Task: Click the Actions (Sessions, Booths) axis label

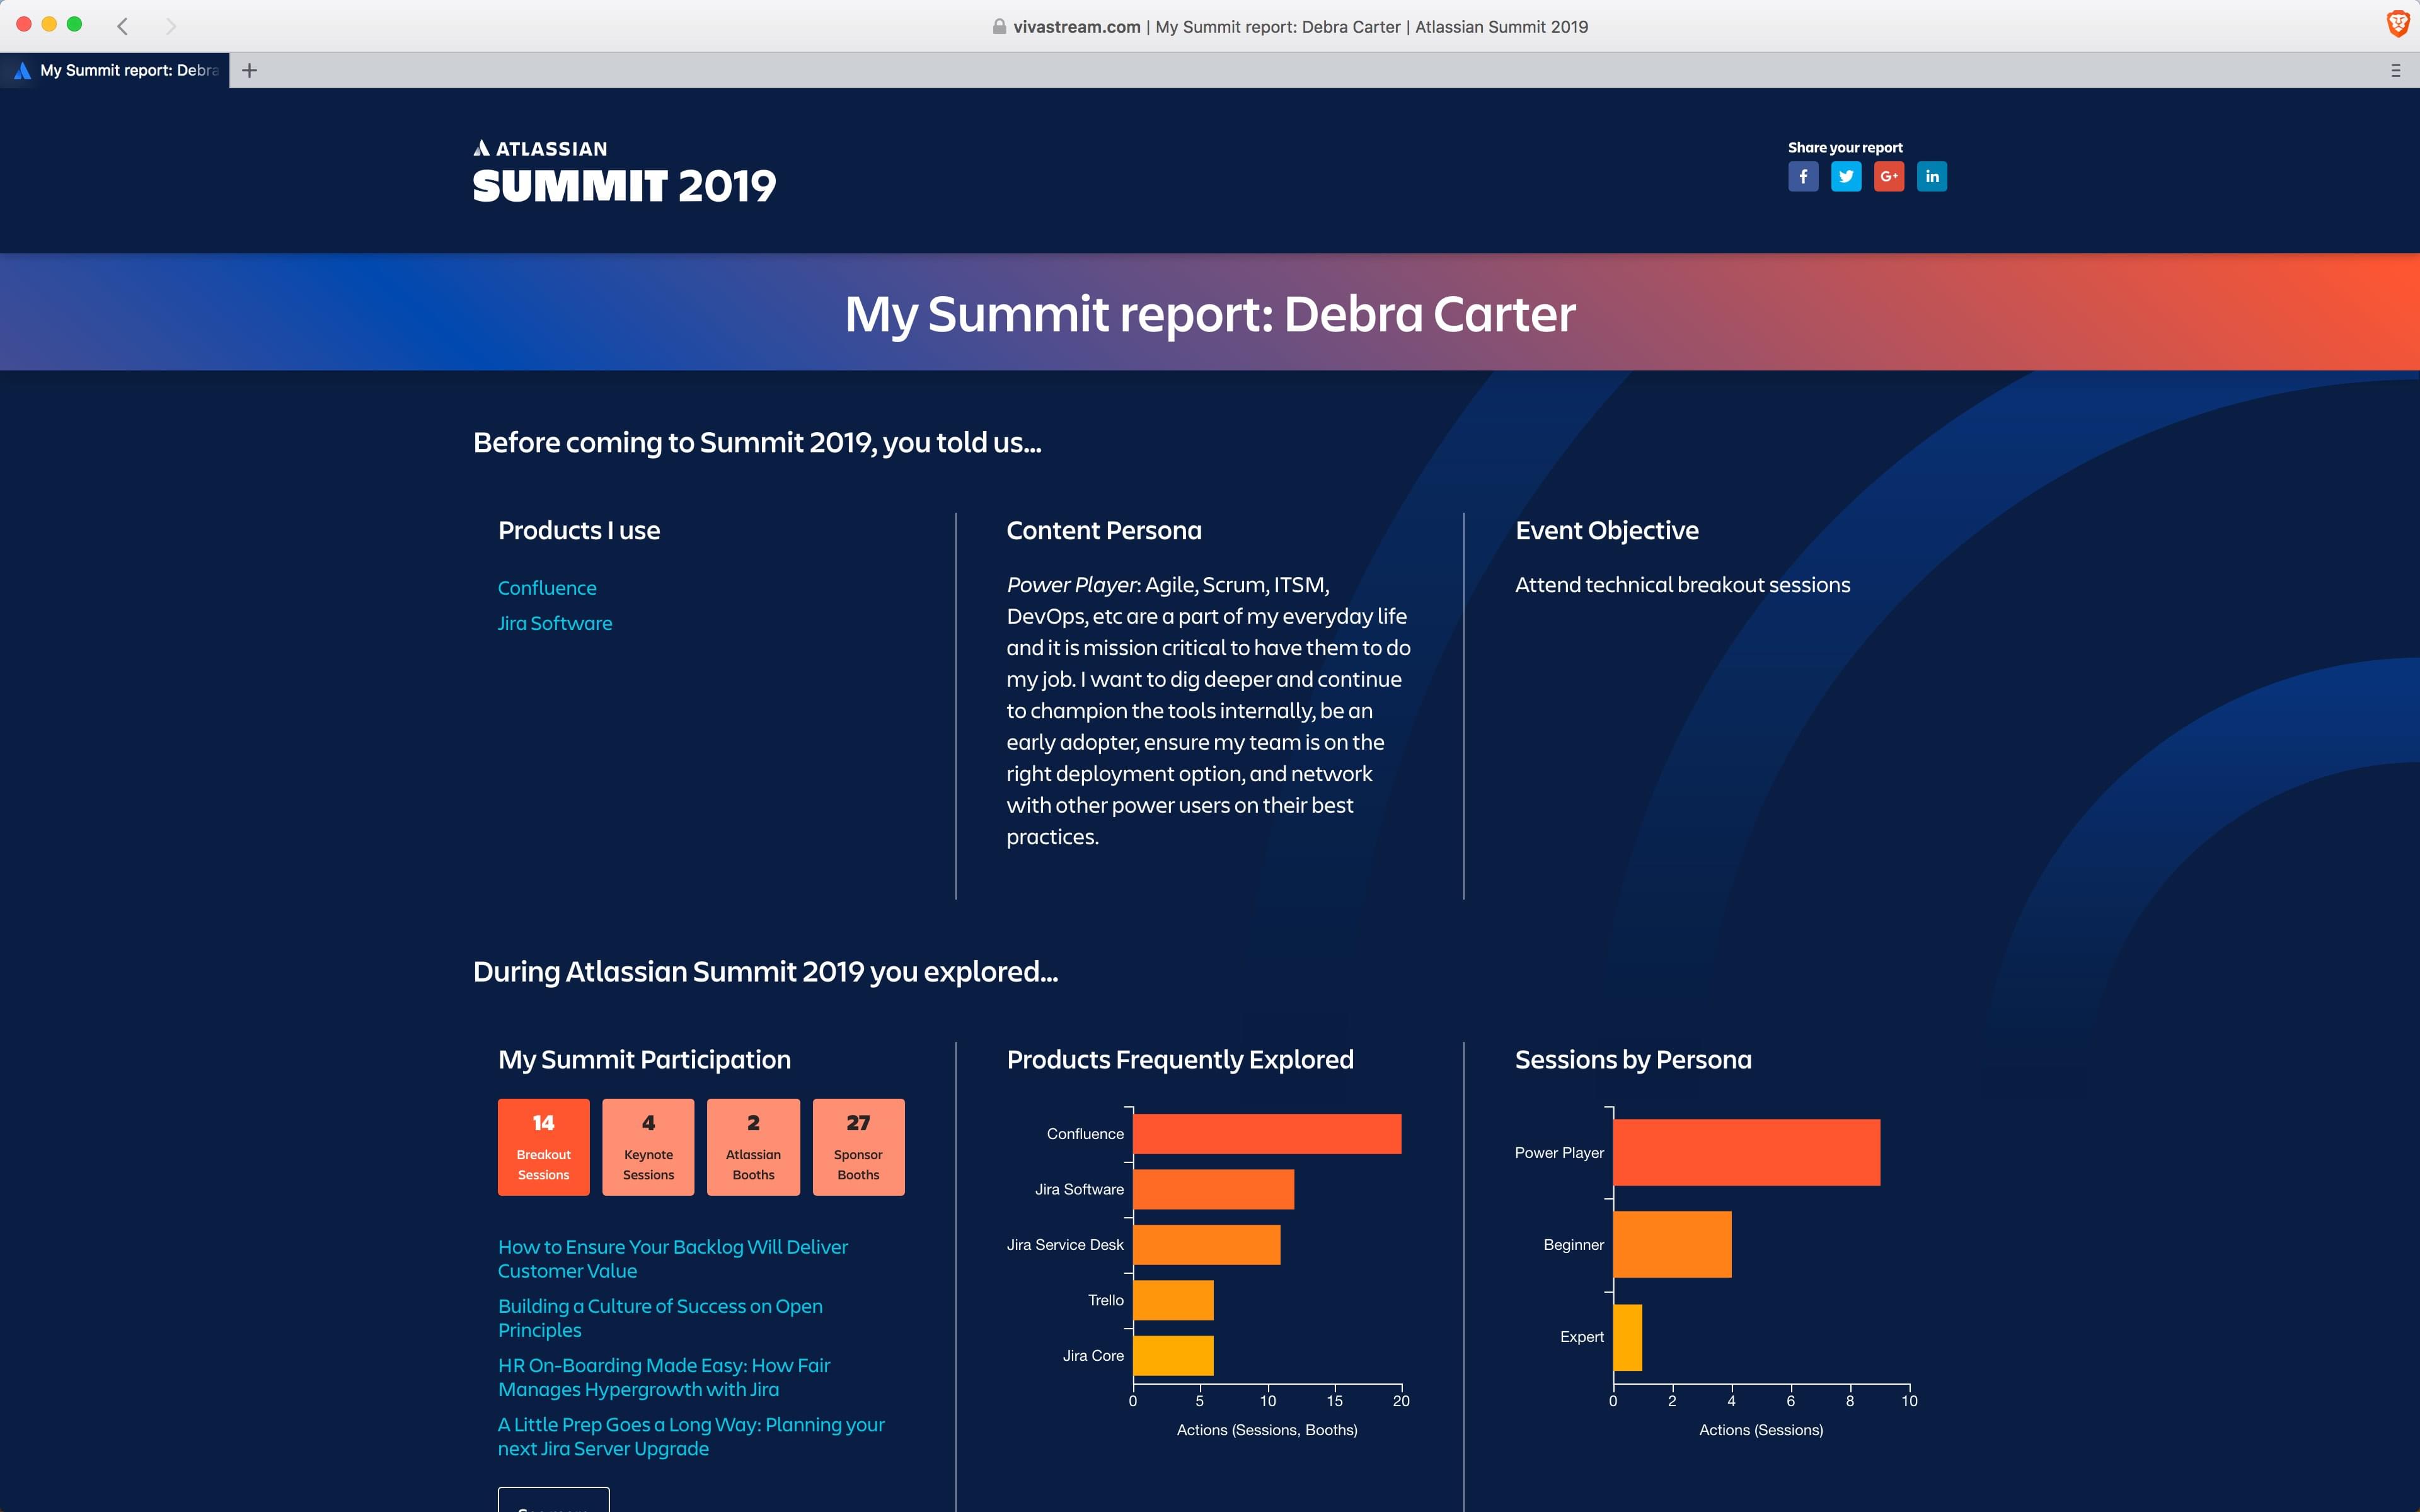Action: click(x=1267, y=1430)
